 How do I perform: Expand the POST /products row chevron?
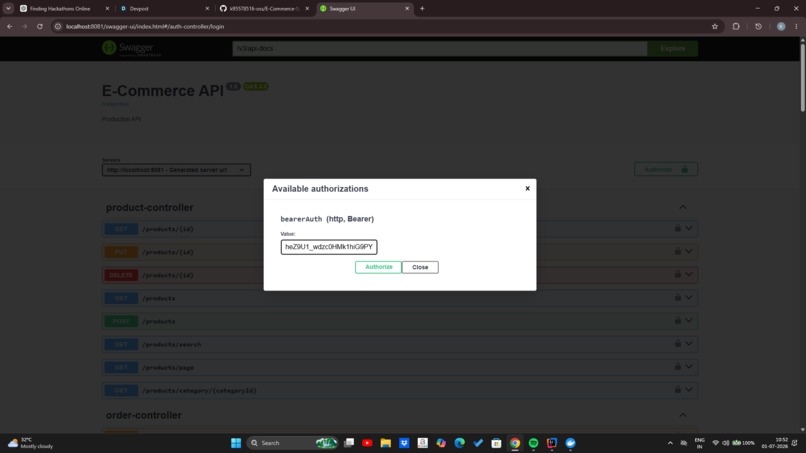[x=689, y=321]
